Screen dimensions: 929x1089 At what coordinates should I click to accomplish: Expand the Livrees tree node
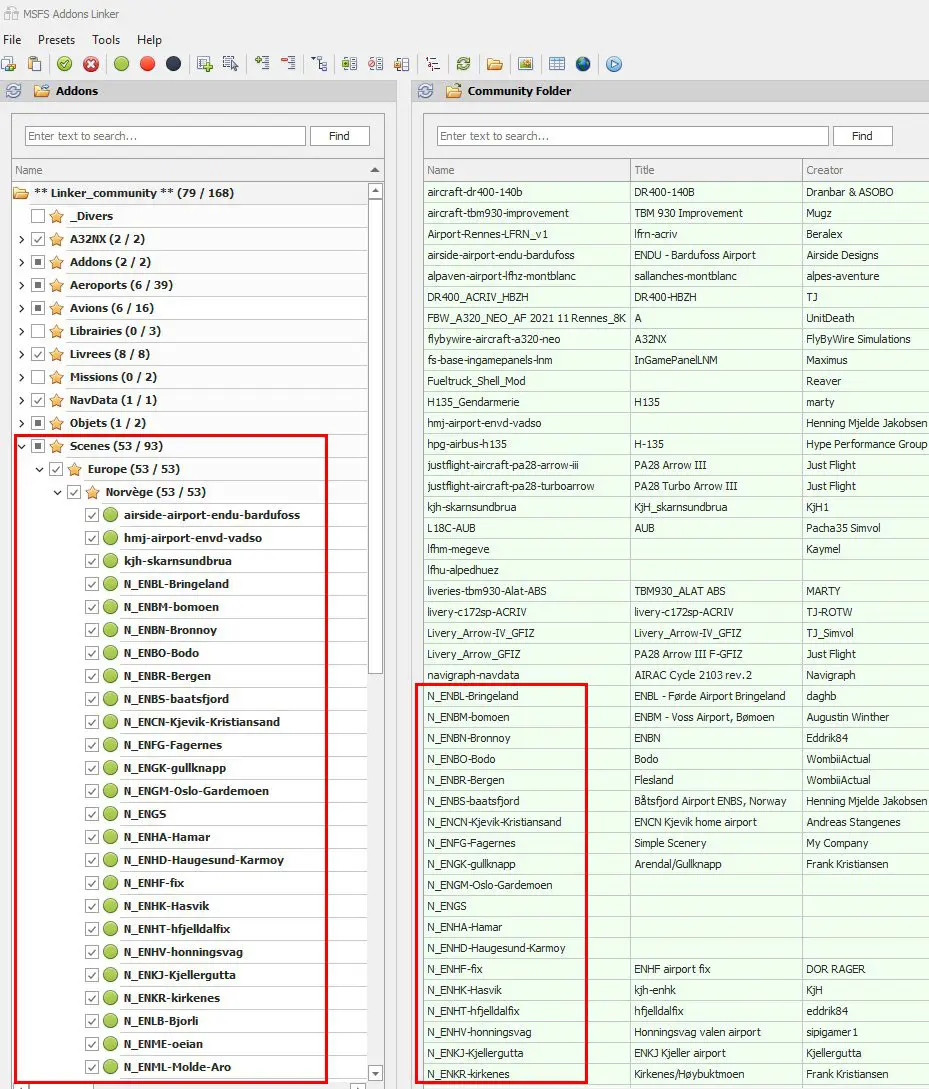tap(22, 354)
